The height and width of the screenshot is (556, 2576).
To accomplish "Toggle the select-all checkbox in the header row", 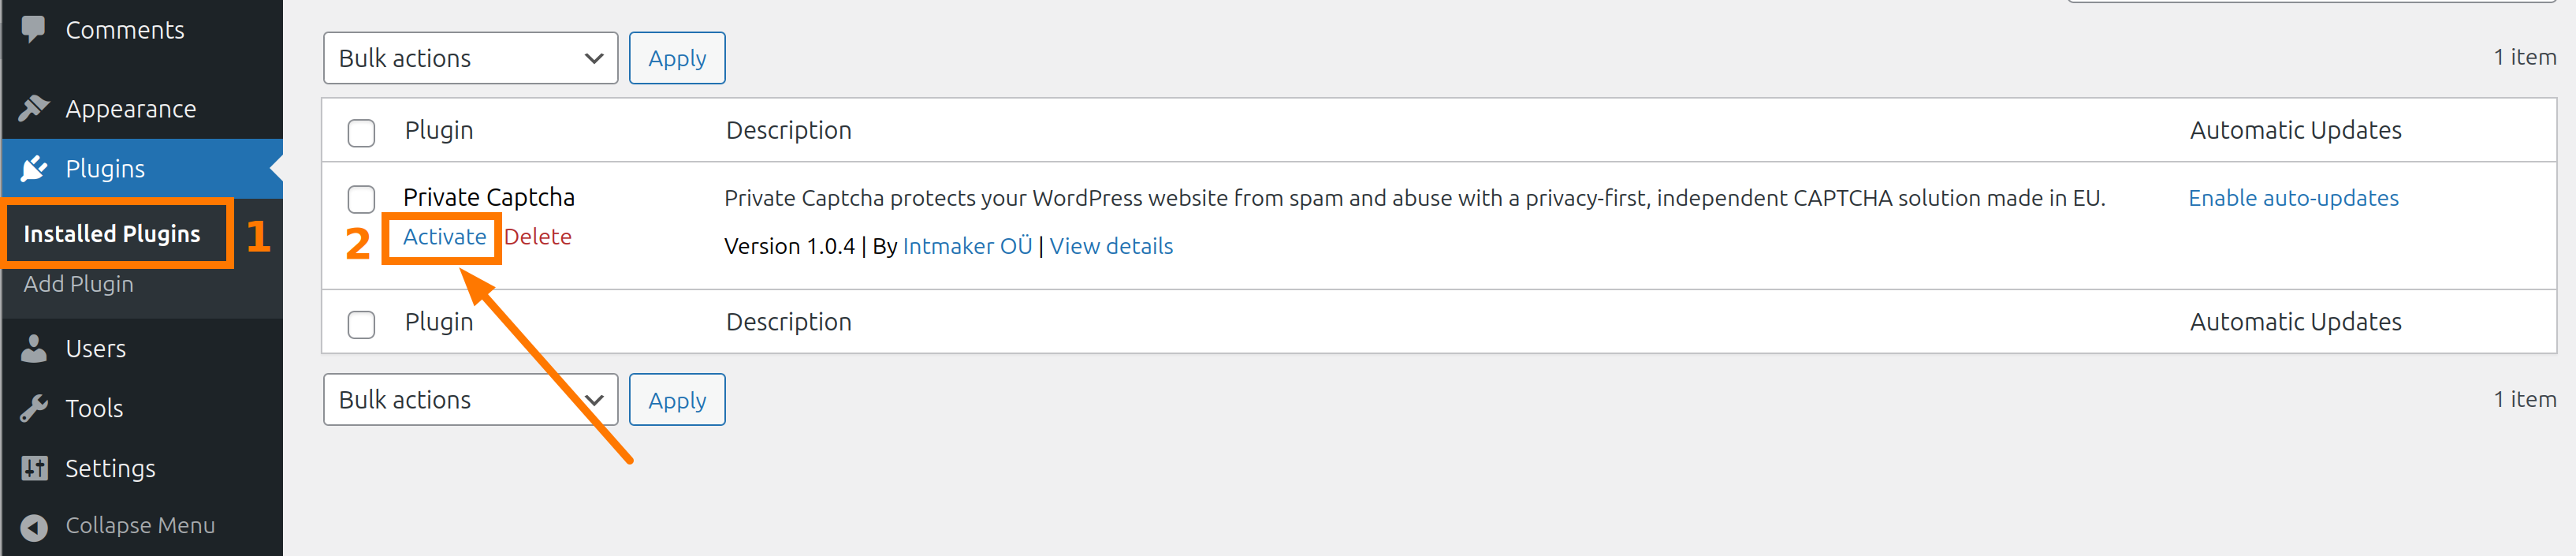I will (361, 131).
